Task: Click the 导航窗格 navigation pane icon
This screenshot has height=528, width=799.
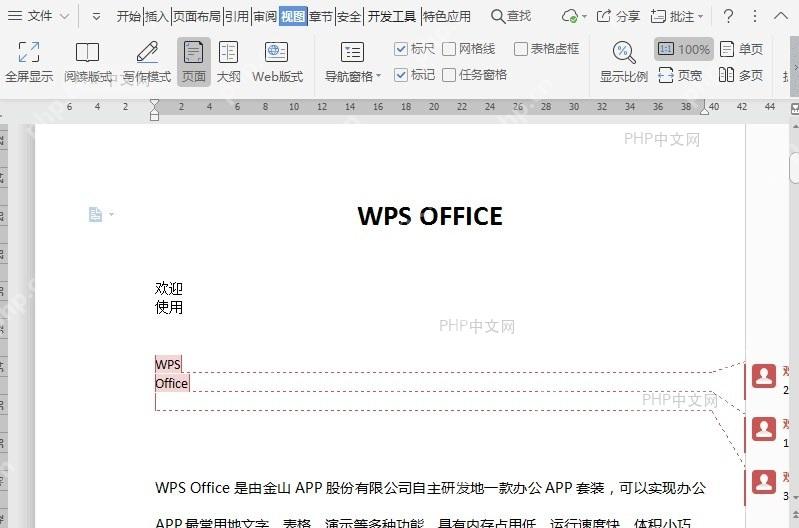Action: click(352, 52)
